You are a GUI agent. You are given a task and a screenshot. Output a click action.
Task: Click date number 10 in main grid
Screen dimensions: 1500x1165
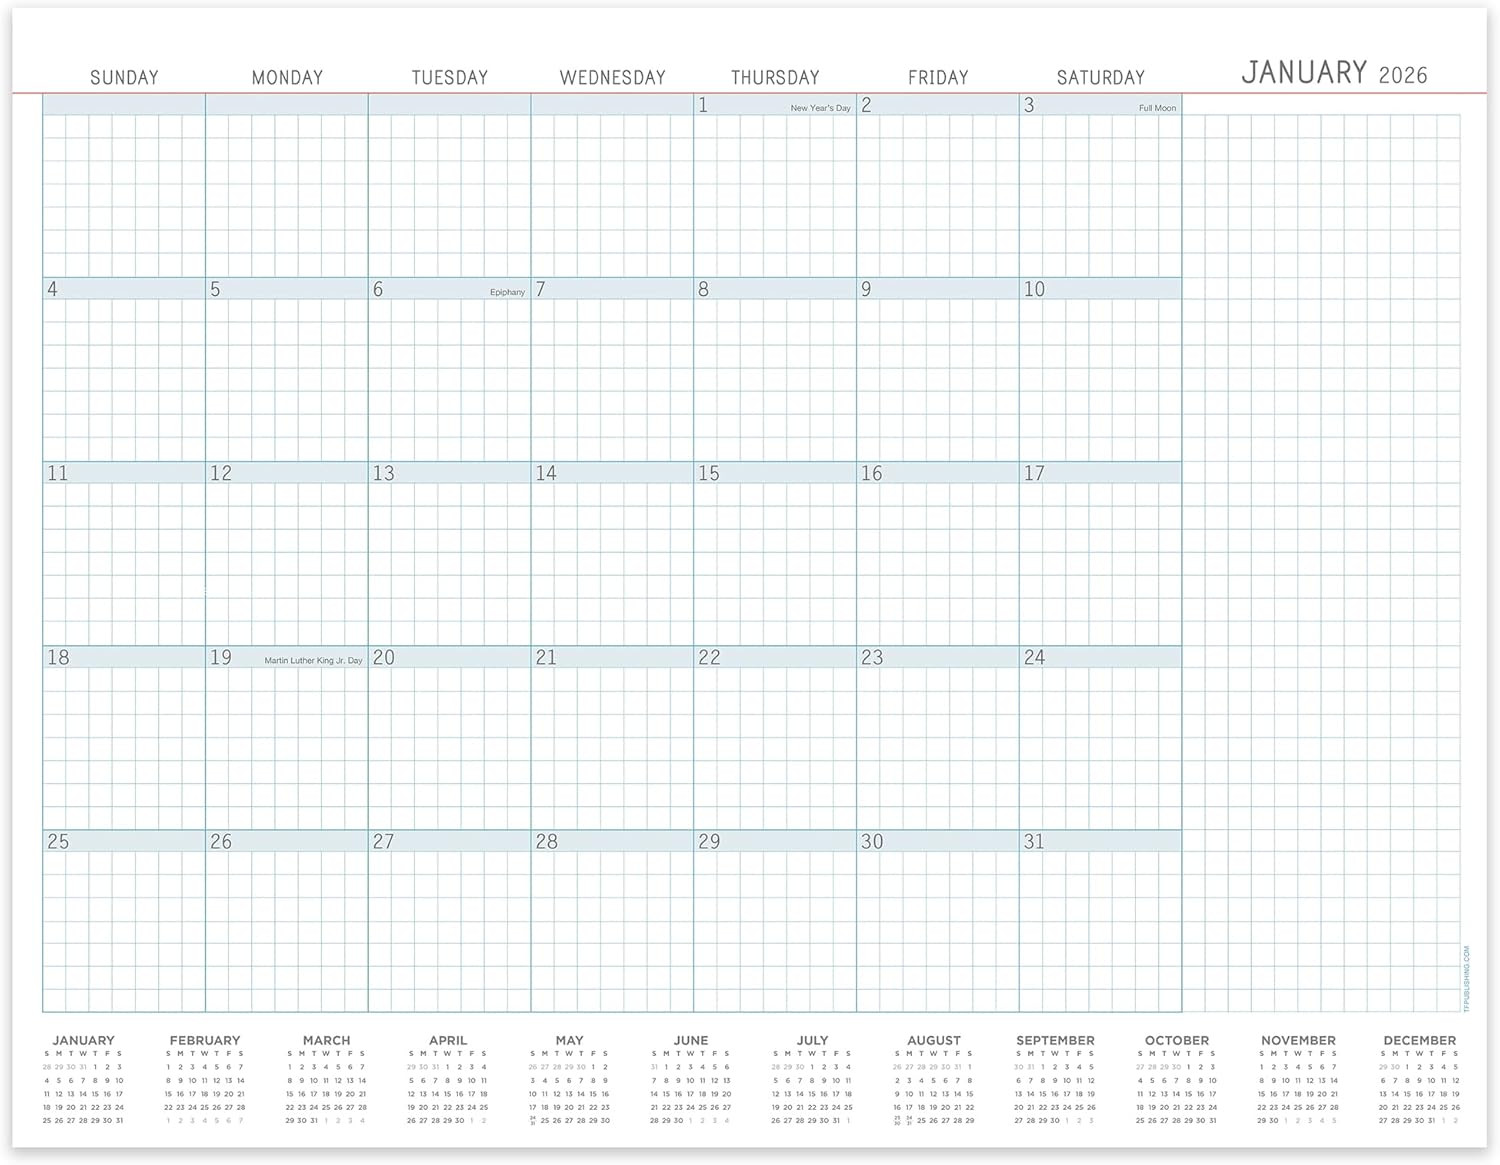click(x=1034, y=289)
